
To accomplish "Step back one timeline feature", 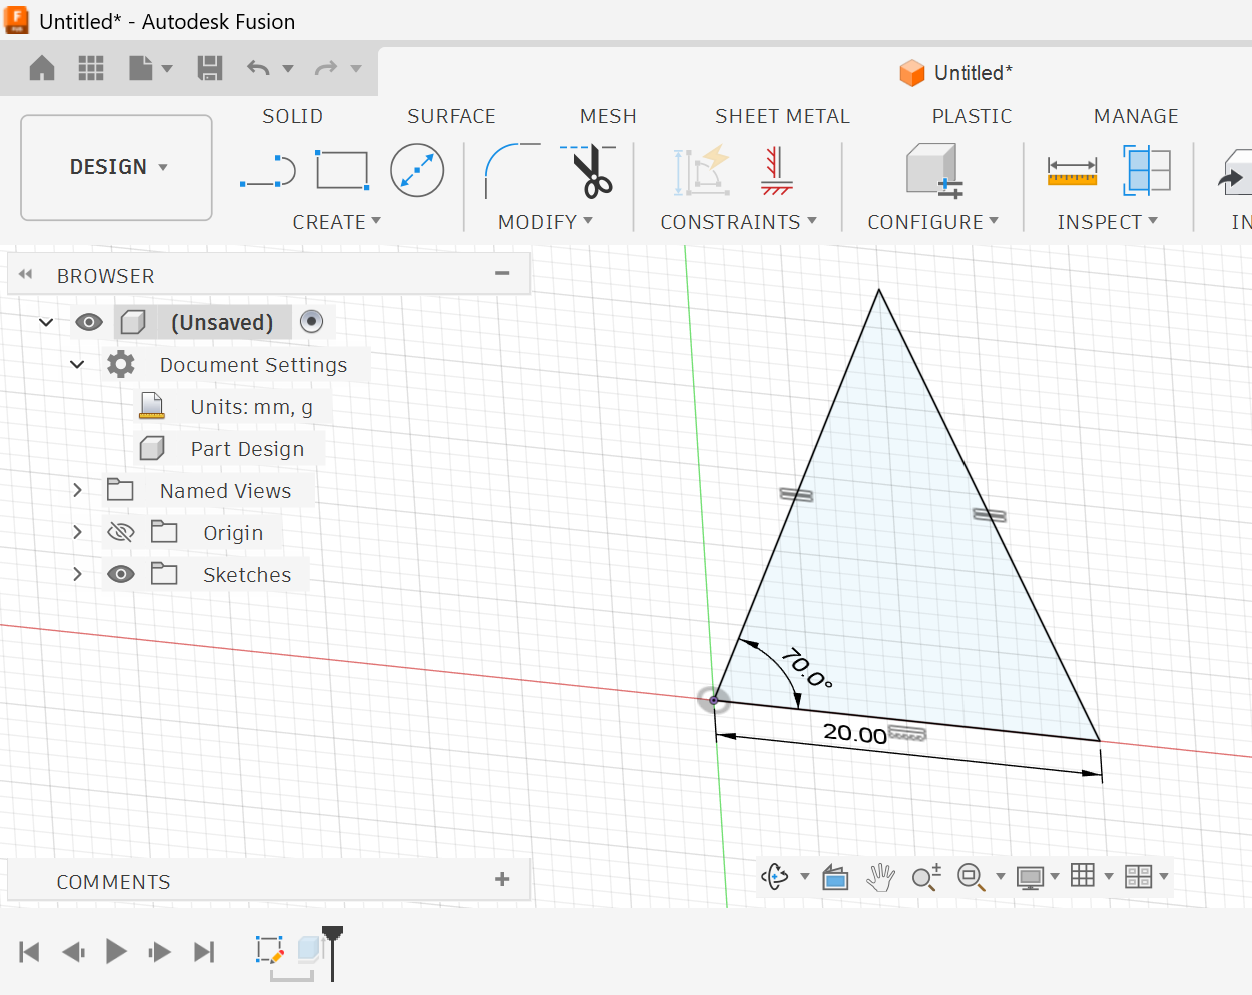I will click(73, 951).
